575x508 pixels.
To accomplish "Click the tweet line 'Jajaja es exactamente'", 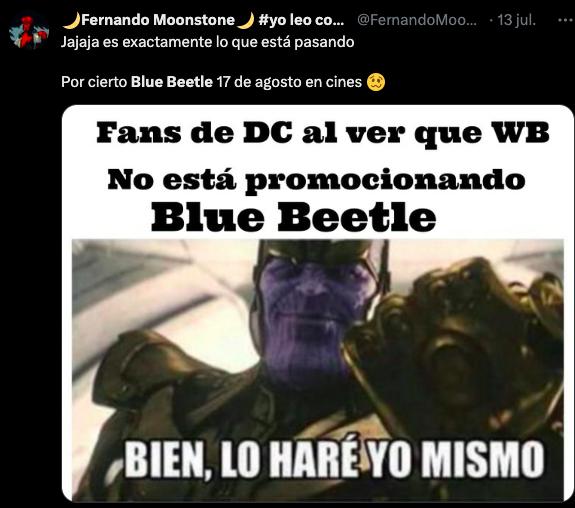I will (207, 42).
